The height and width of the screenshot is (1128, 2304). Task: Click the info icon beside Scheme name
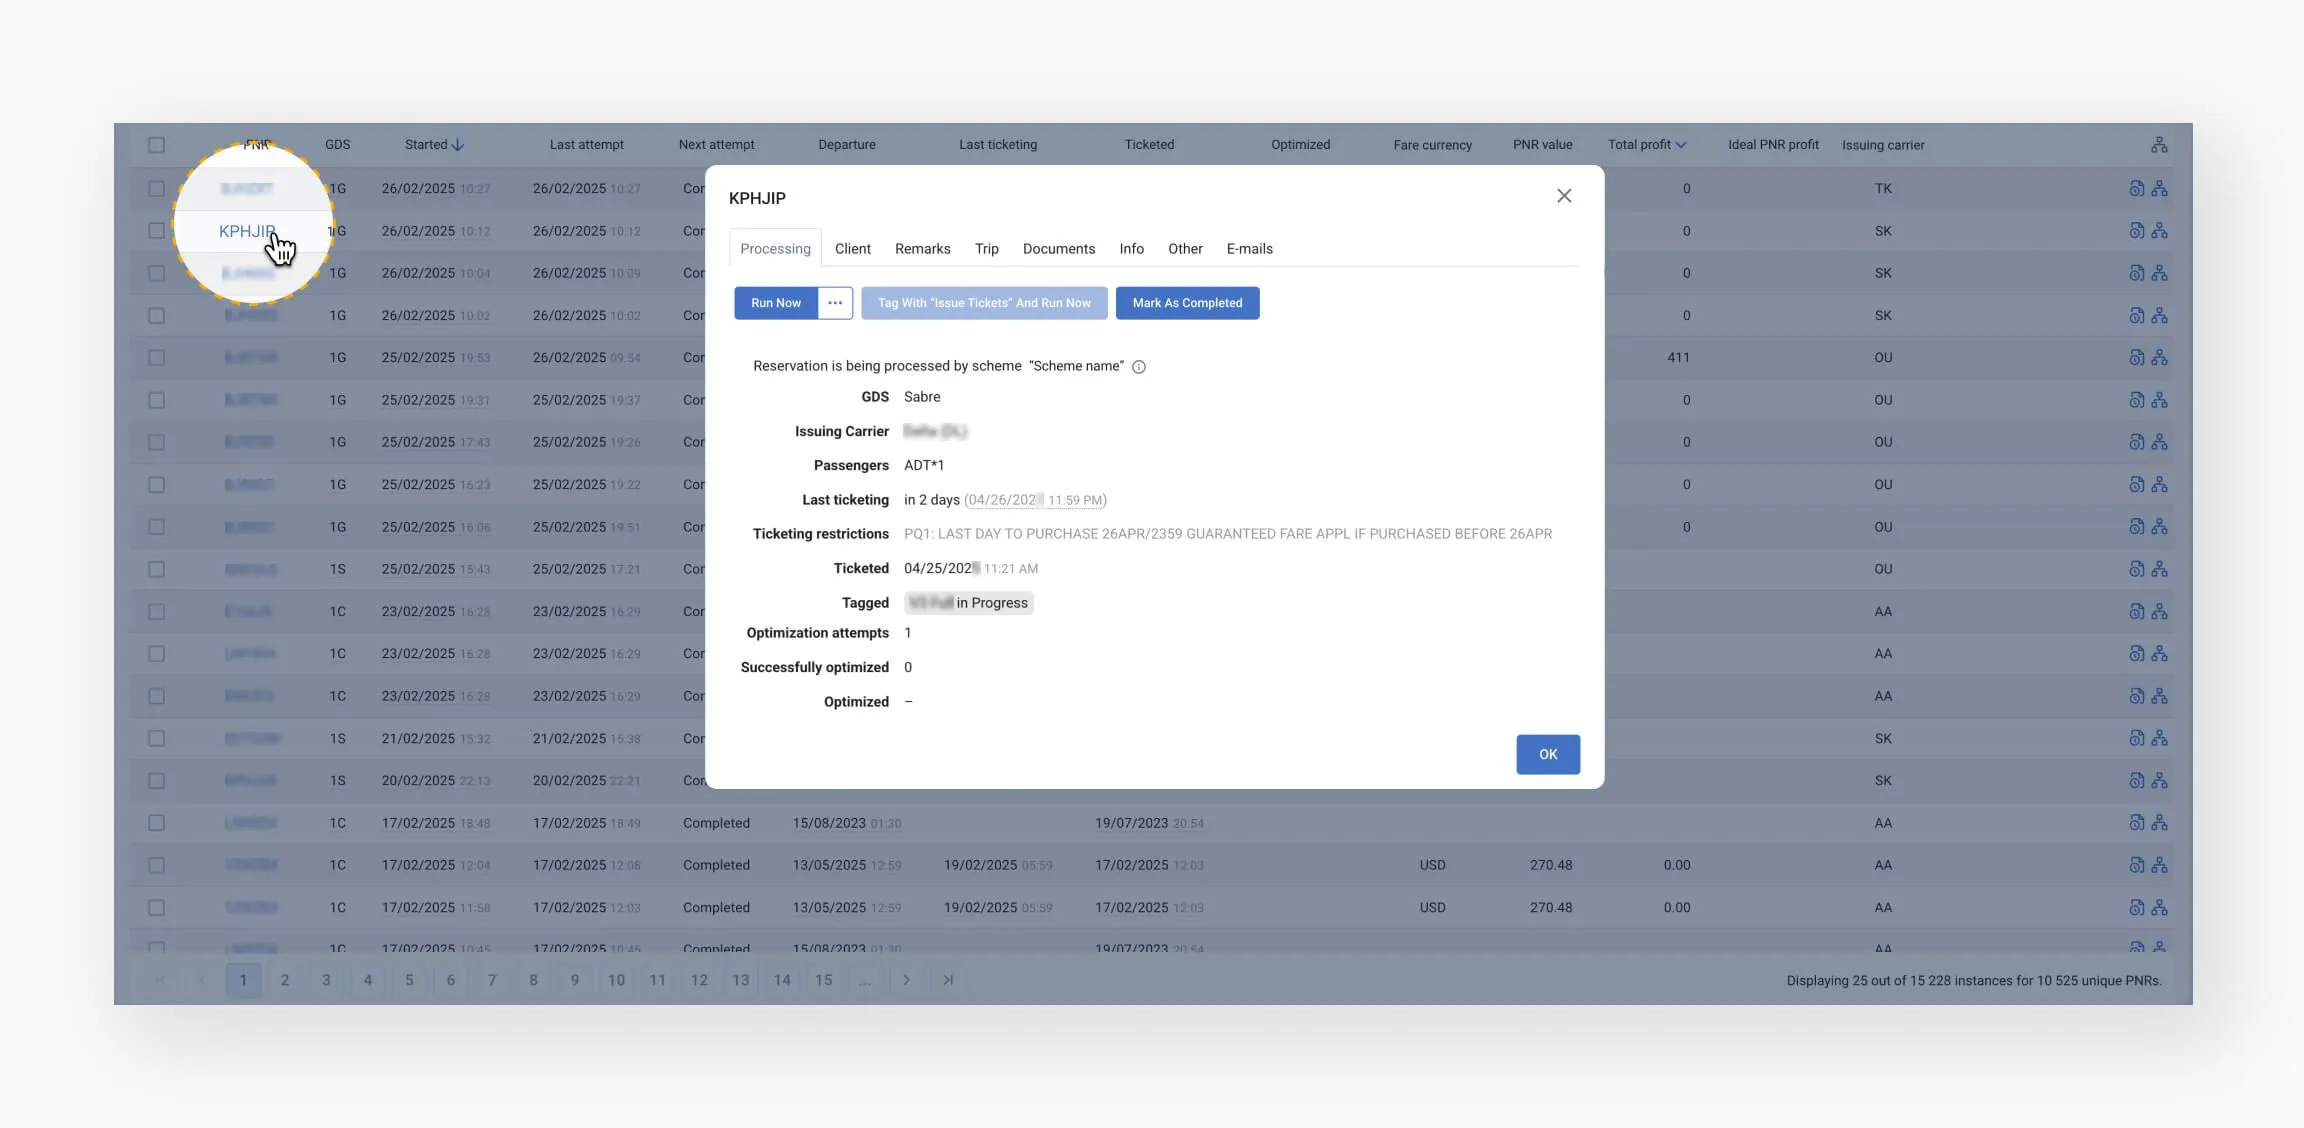pyautogui.click(x=1138, y=367)
